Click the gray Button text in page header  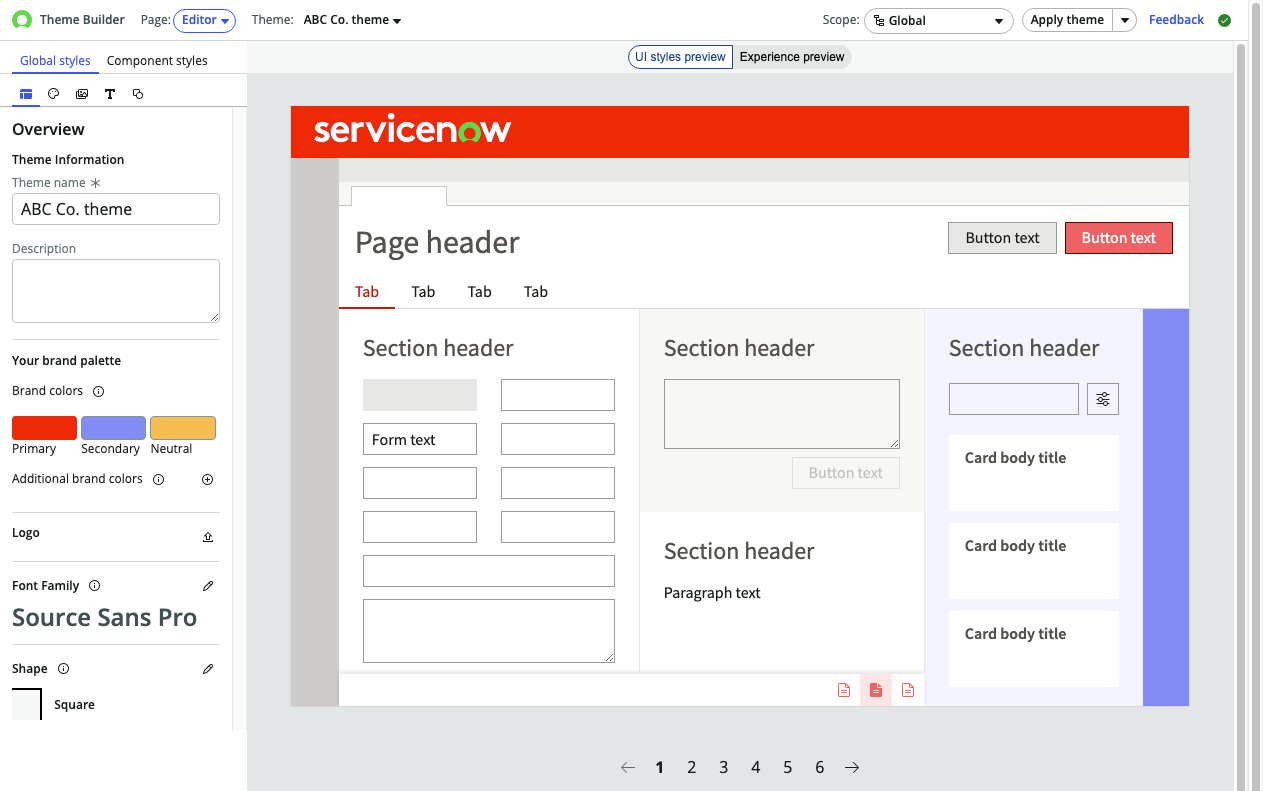(1002, 238)
